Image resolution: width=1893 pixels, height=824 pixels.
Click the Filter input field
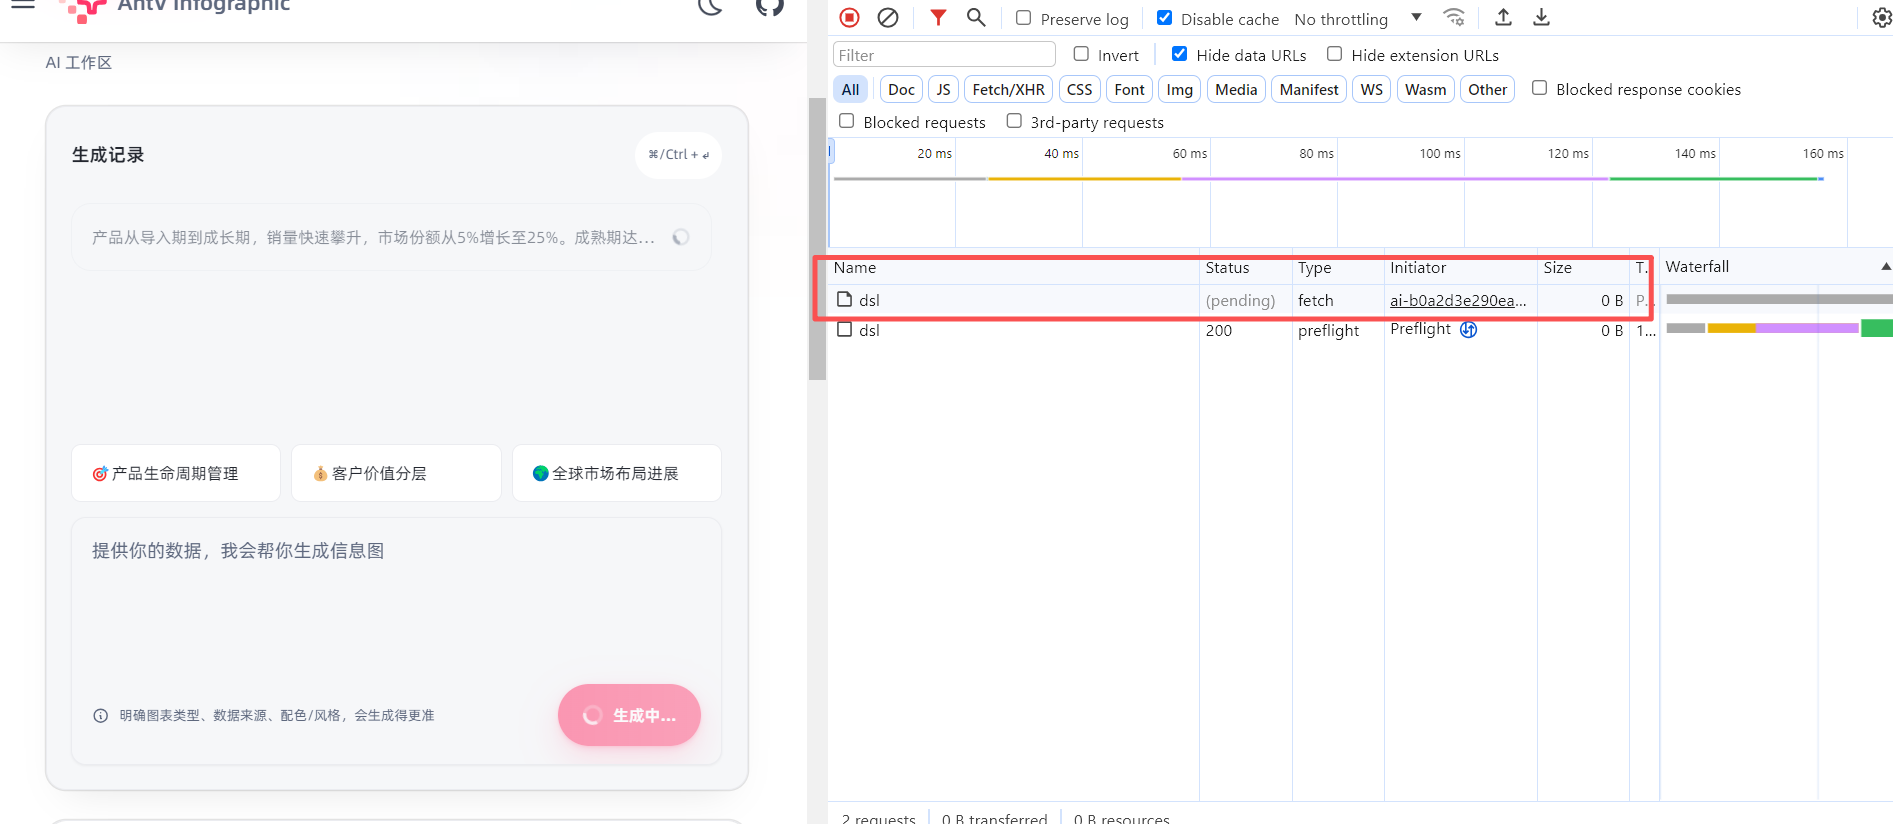click(x=944, y=54)
